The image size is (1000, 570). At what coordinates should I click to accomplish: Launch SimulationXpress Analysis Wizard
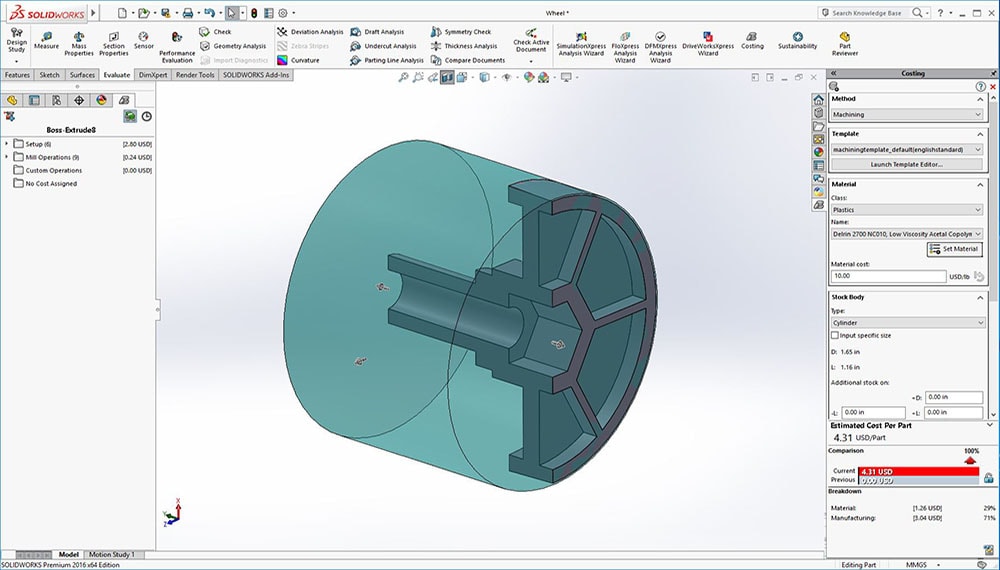(x=580, y=44)
